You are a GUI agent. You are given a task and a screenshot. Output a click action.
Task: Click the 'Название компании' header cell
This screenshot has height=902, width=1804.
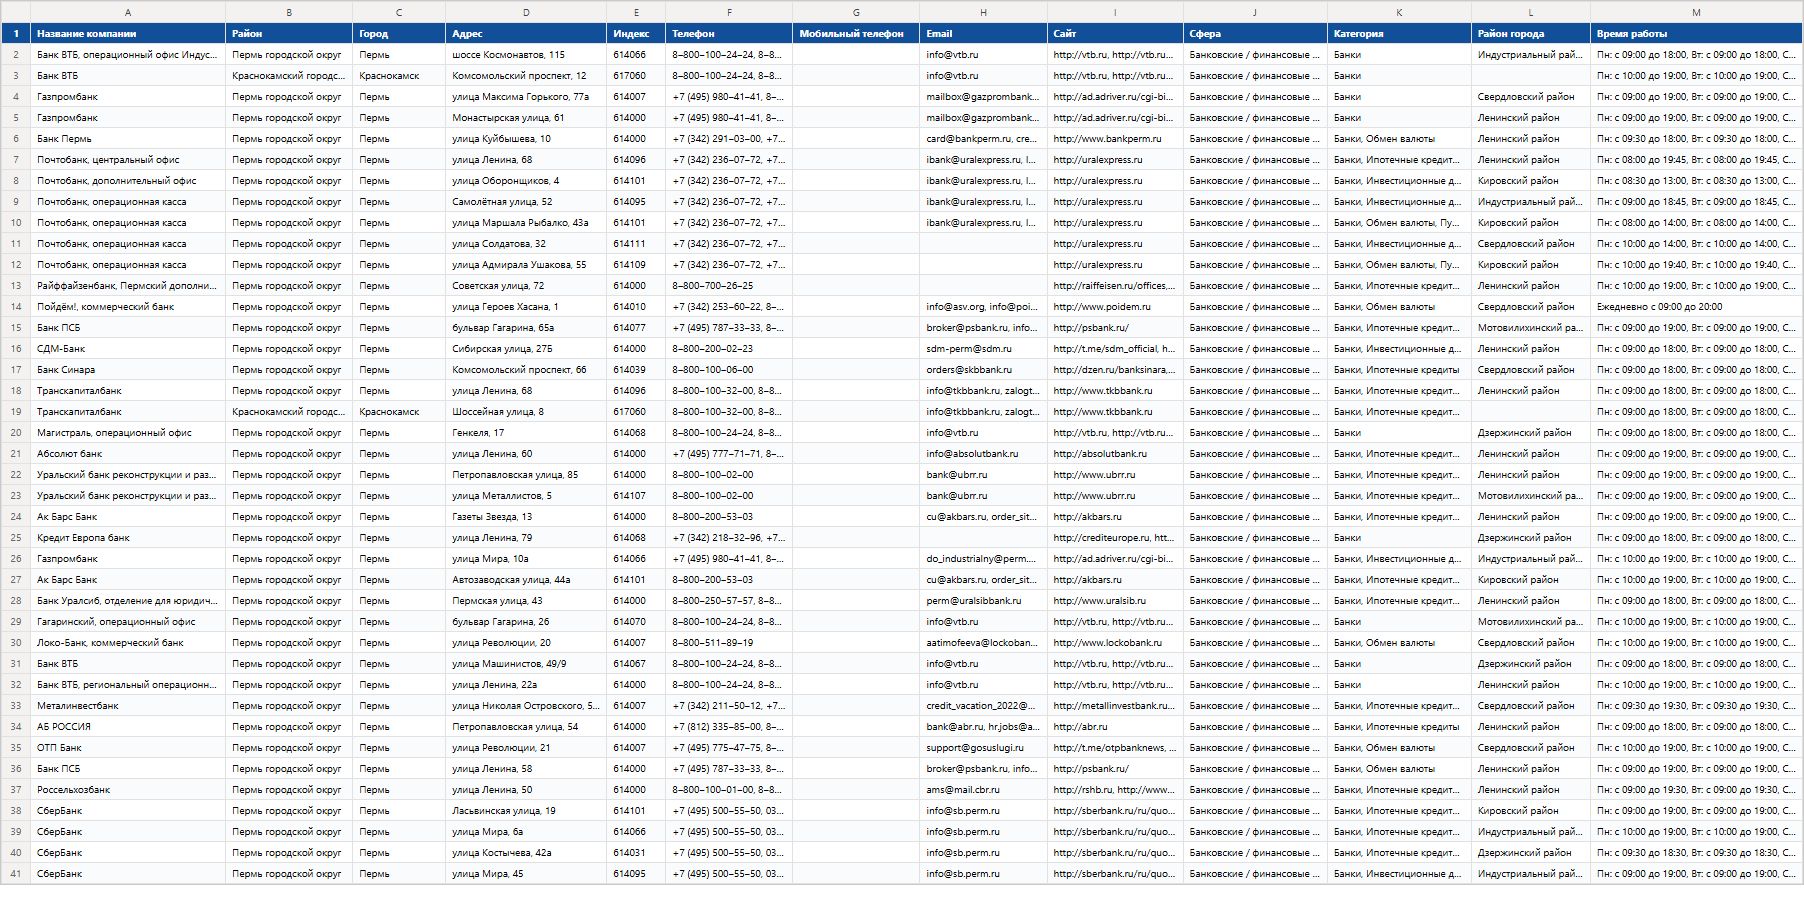point(128,34)
